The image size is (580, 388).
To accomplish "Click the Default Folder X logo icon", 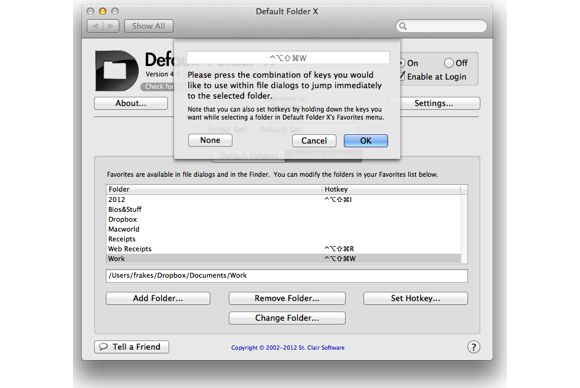I will (x=117, y=71).
